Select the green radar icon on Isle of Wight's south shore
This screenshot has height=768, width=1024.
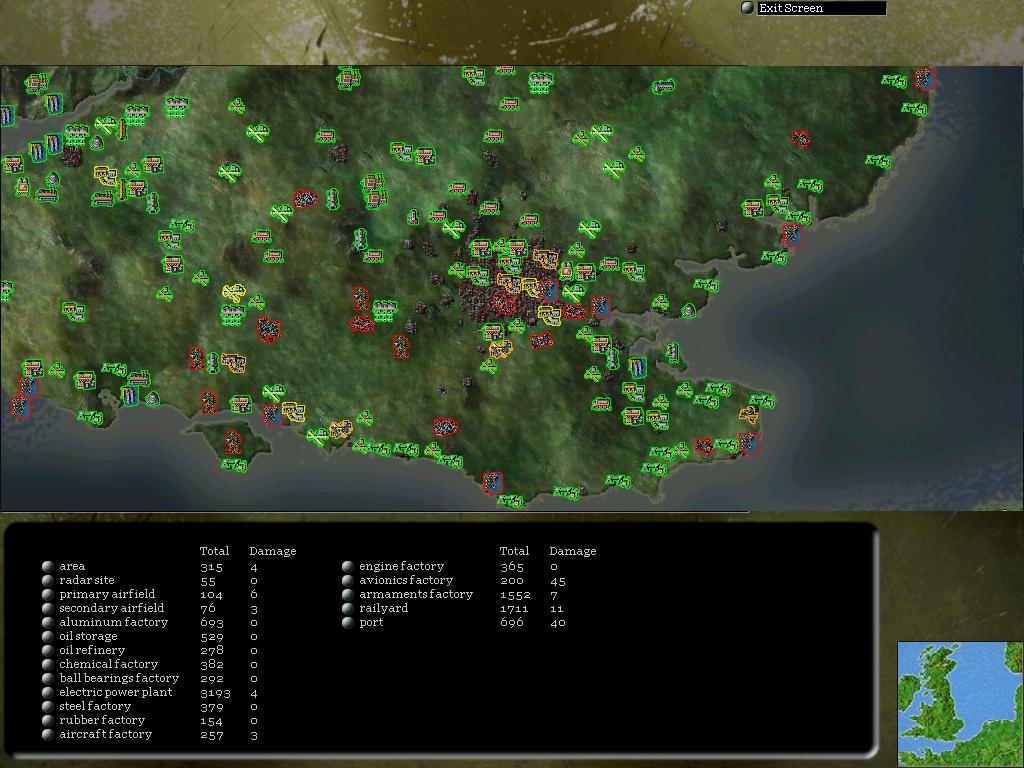pyautogui.click(x=234, y=465)
